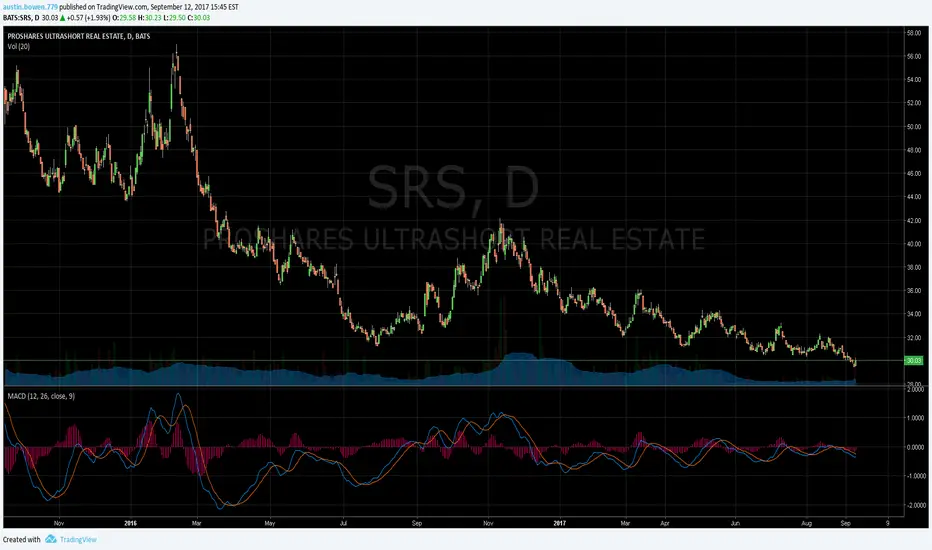The height and width of the screenshot is (550, 932).
Task: Click the Jun label on the time axis
Action: (735, 523)
